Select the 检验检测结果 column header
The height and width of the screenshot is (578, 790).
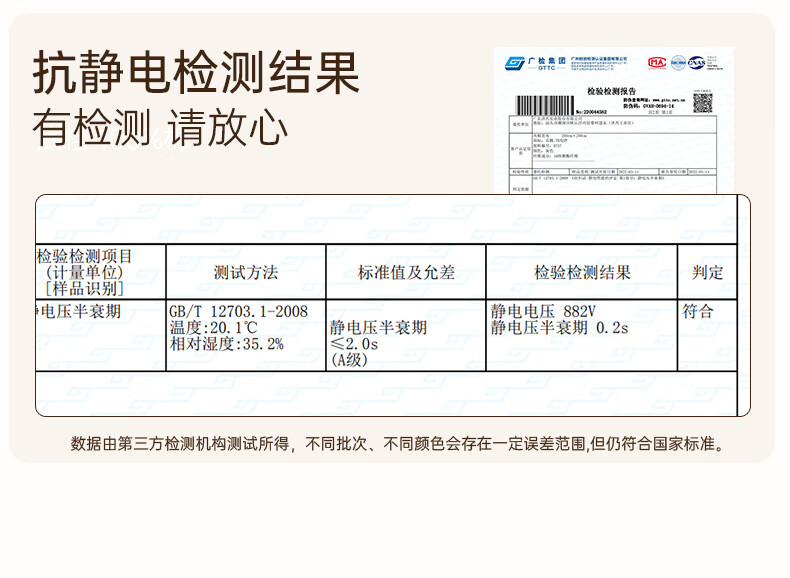tap(582, 273)
